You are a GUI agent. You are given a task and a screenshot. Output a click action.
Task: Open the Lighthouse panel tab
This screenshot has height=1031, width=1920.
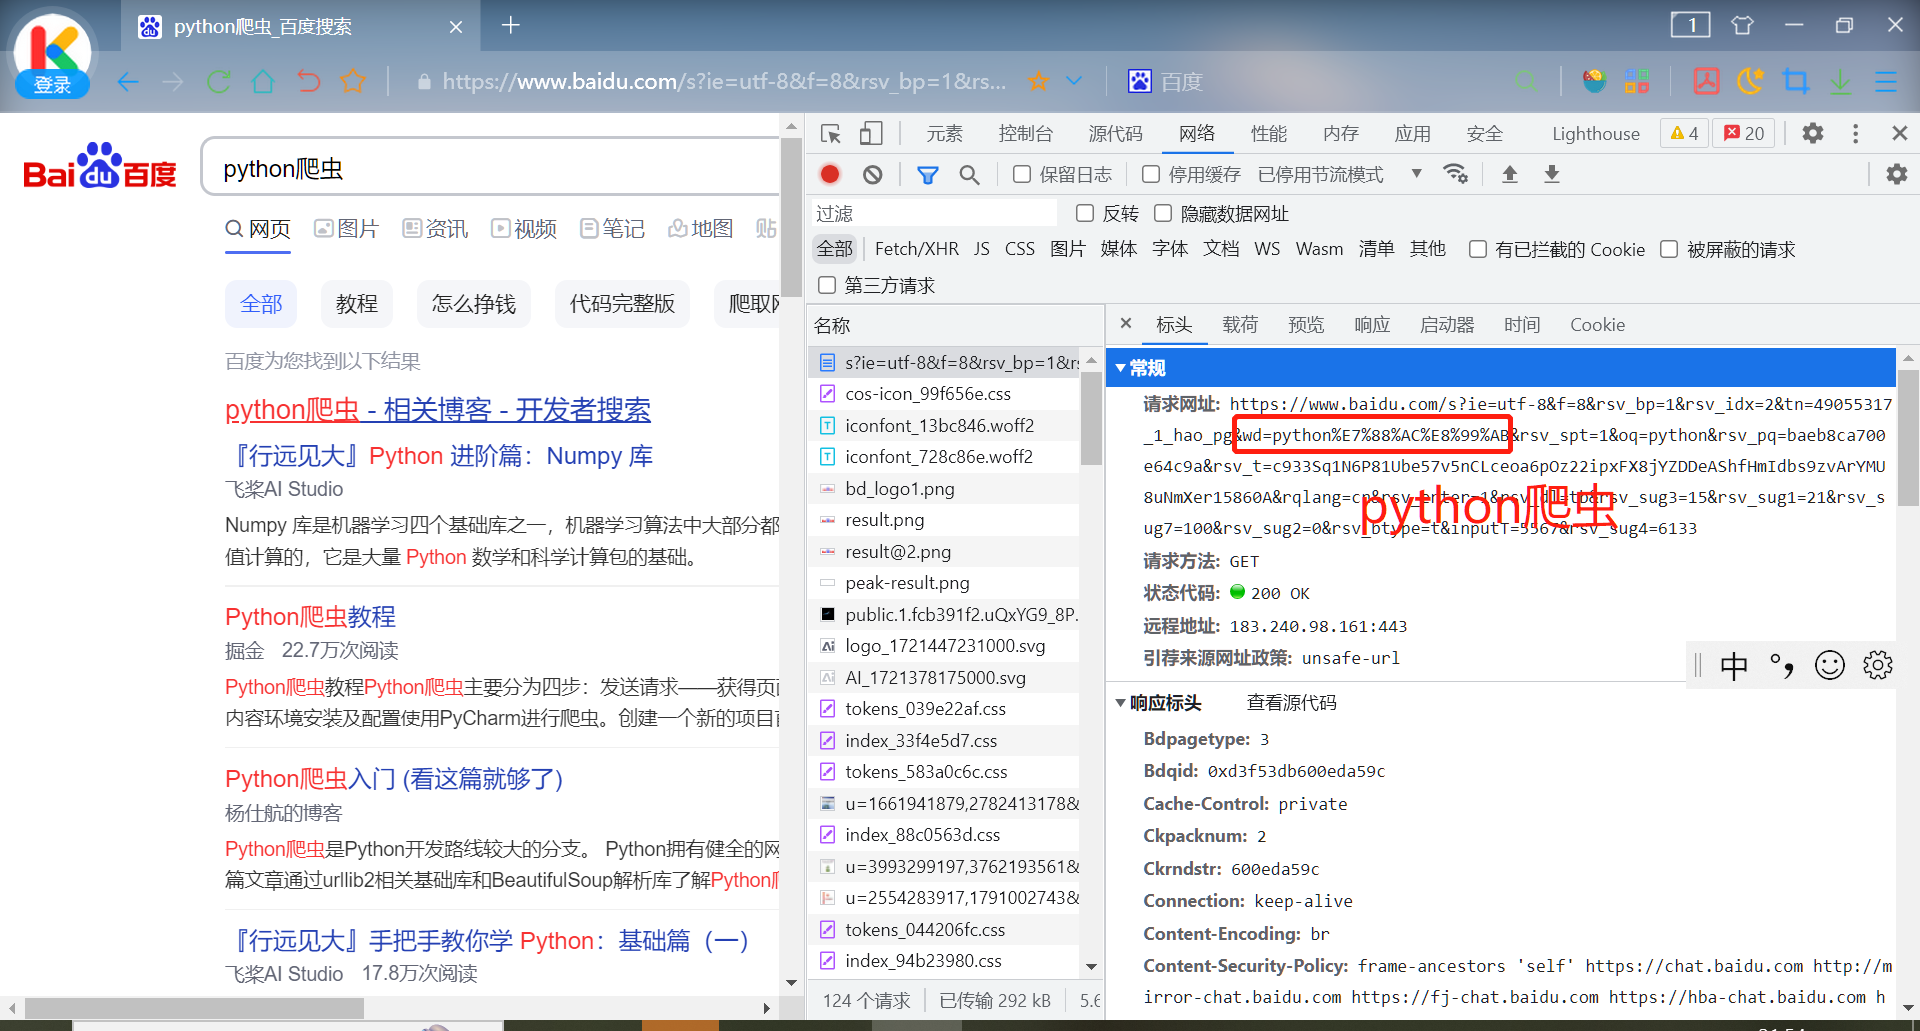point(1596,134)
